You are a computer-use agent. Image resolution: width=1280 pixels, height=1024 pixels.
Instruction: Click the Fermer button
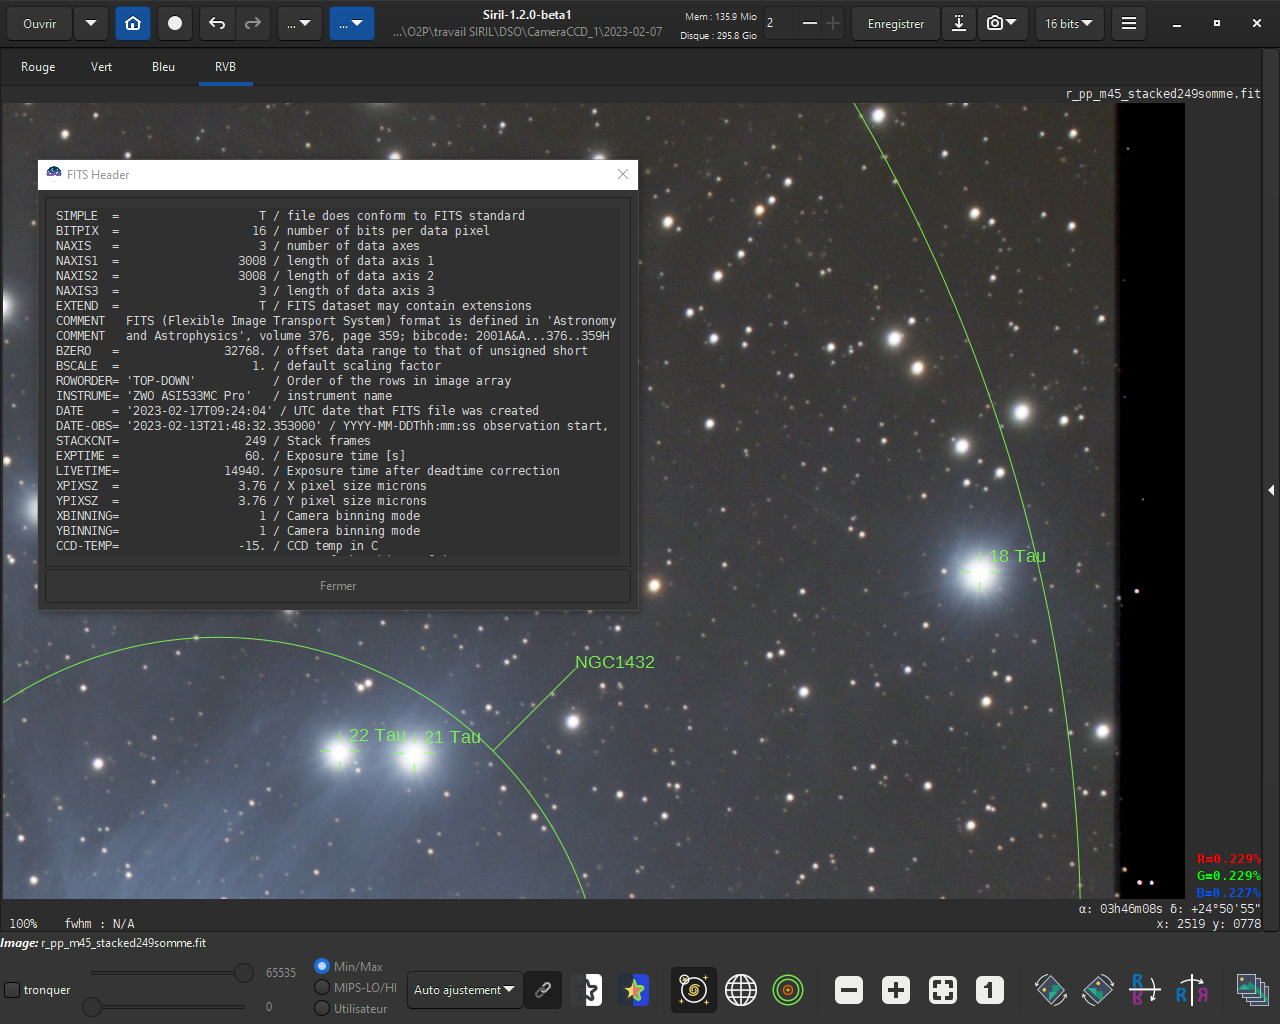(338, 586)
